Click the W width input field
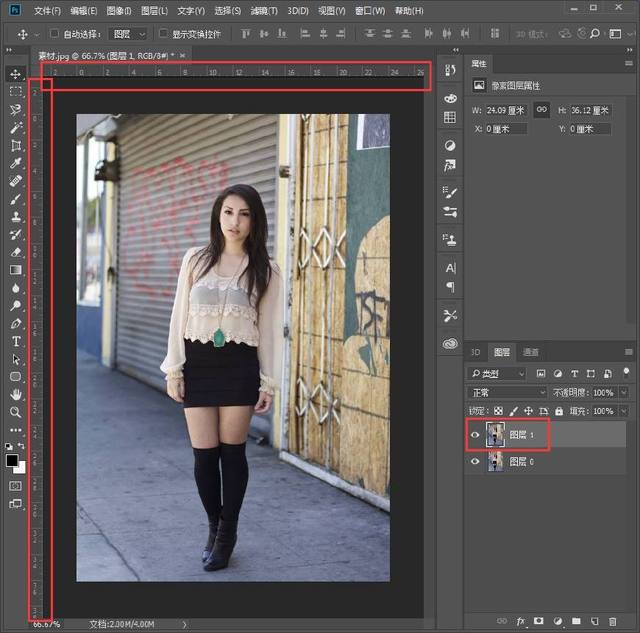This screenshot has height=633, width=640. 506,110
